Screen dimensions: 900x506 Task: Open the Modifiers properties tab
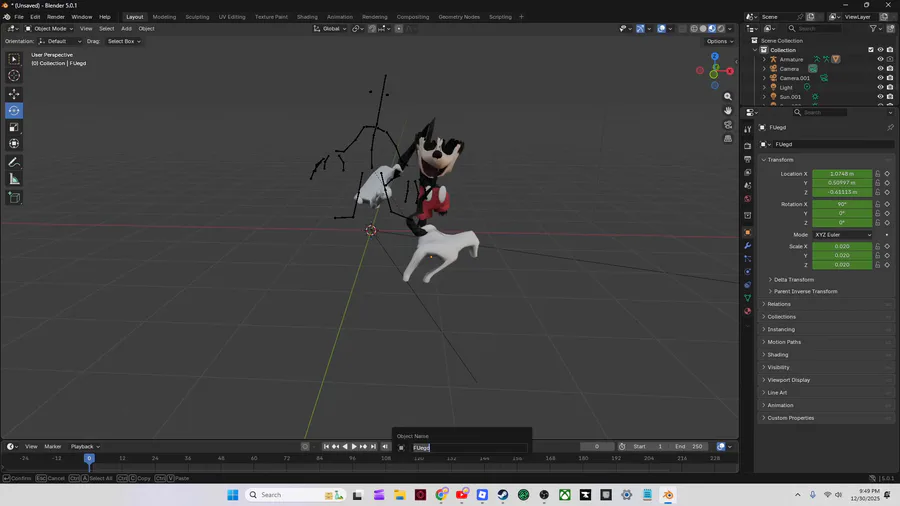tap(747, 246)
